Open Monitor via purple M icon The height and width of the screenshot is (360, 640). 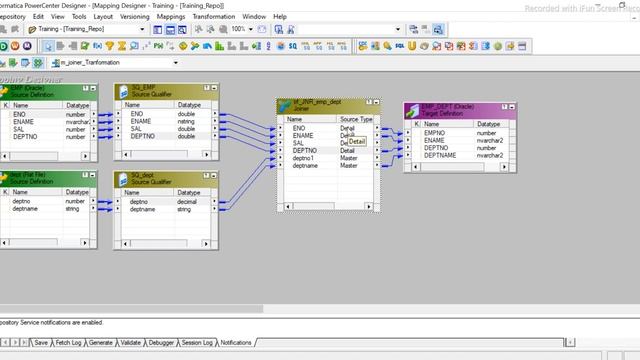27,46
